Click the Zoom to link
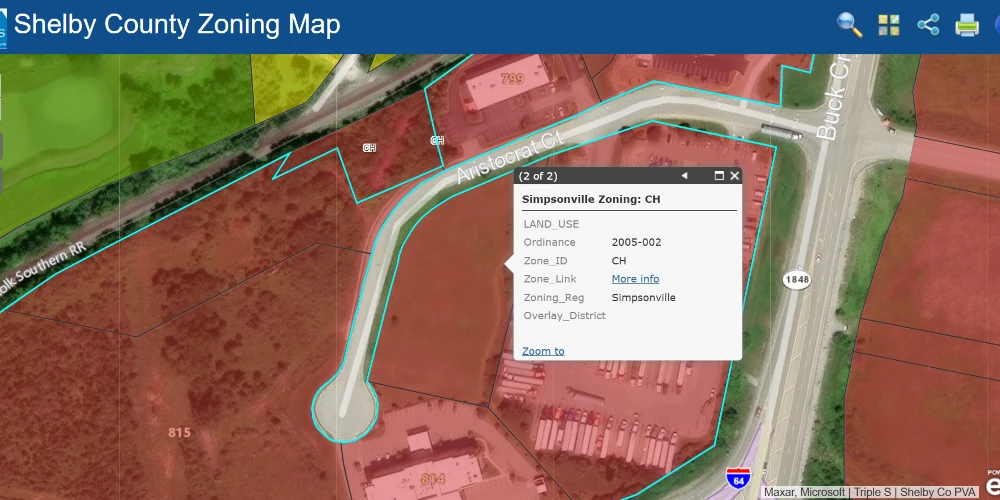 point(543,351)
